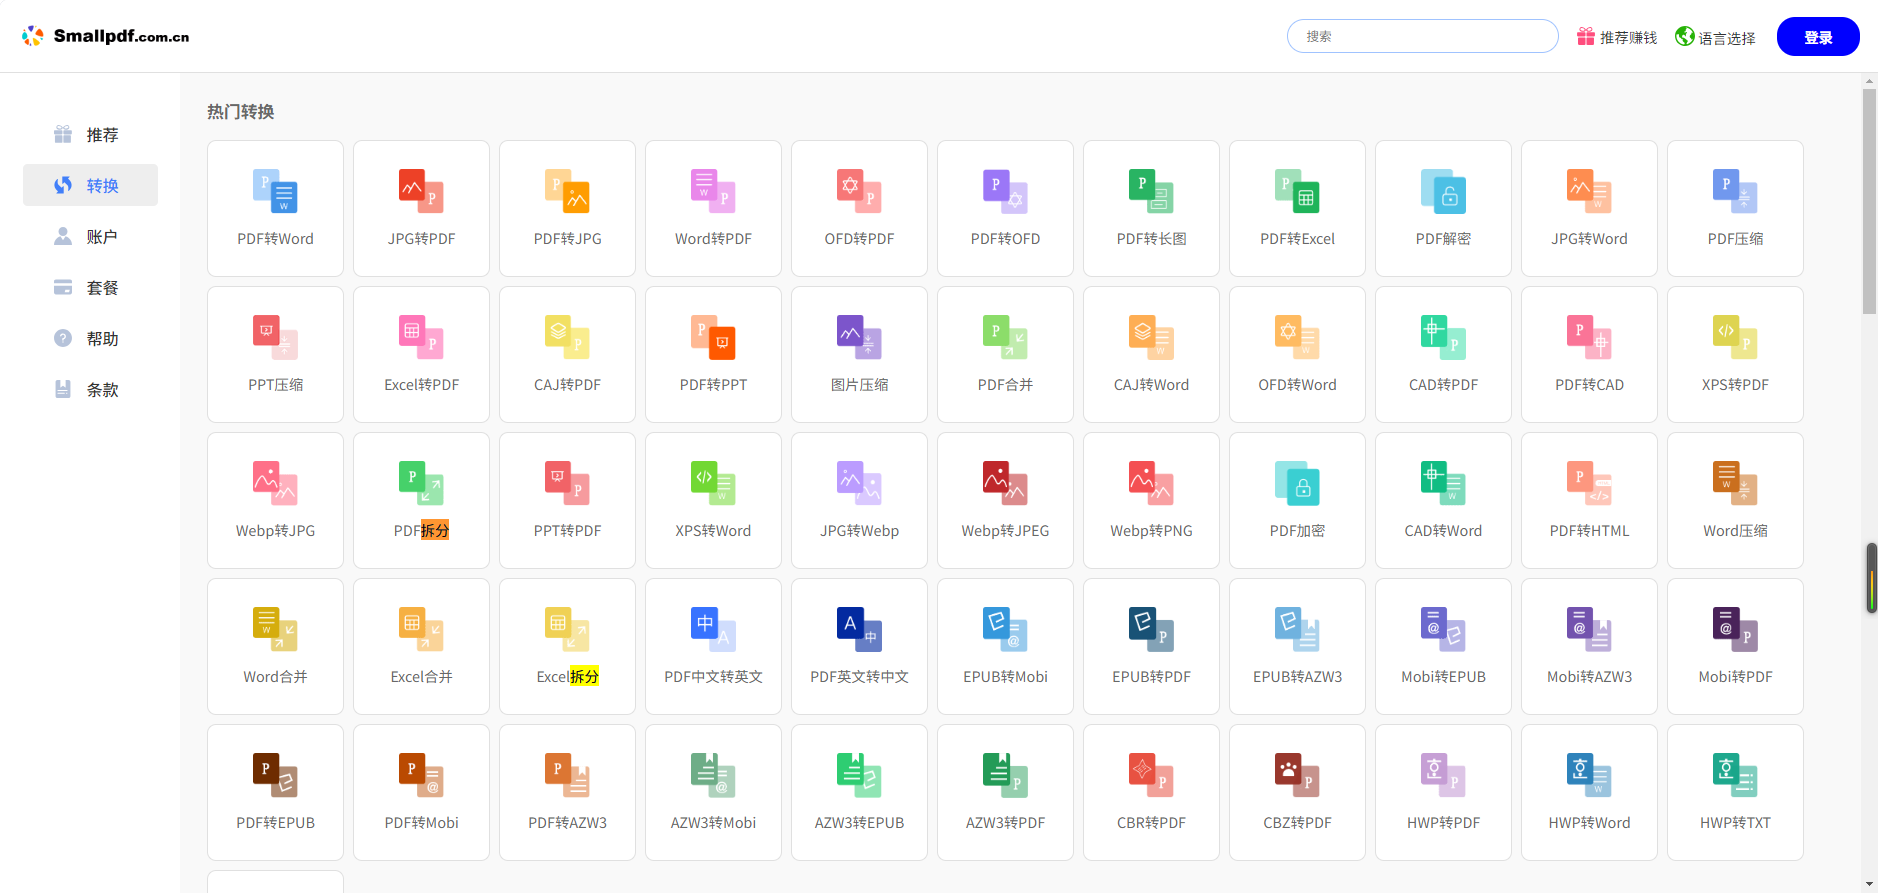The width and height of the screenshot is (1878, 893).
Task: Go to 推荐 in the sidebar
Action: [x=90, y=135]
